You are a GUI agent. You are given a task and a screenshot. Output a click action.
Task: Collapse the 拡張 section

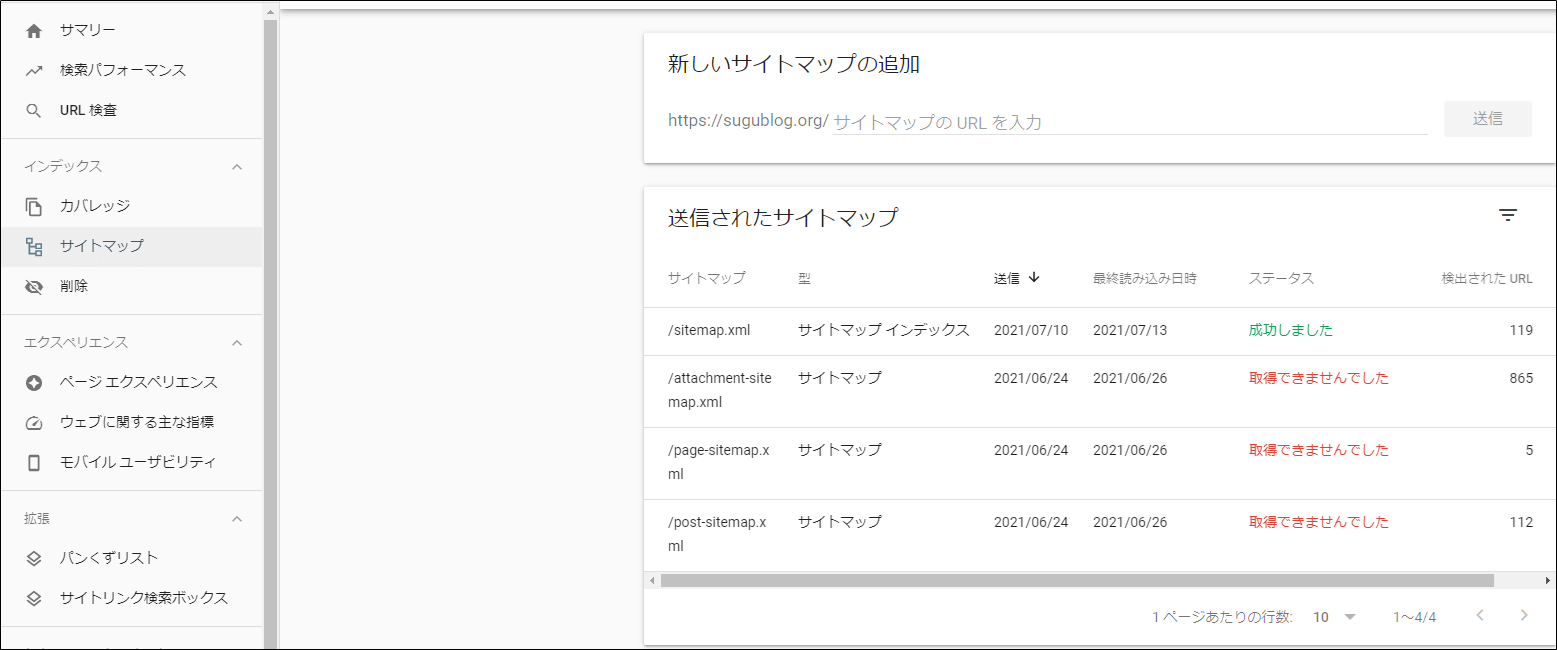(237, 519)
